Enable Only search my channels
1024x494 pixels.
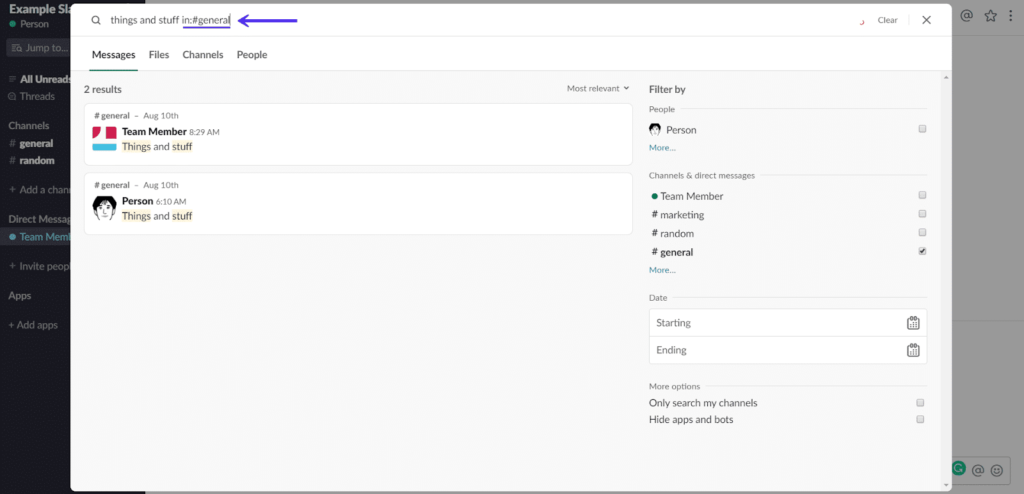(920, 403)
